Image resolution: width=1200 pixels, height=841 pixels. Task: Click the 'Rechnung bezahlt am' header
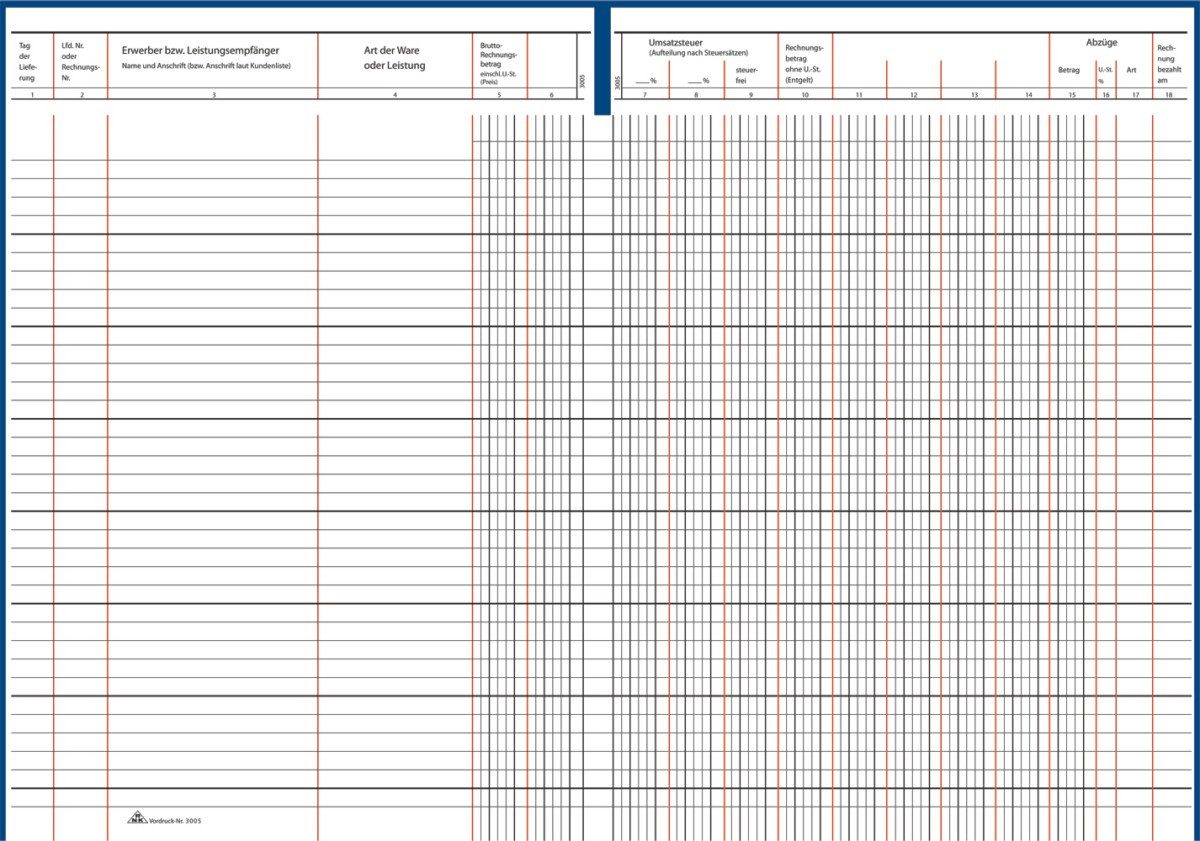pyautogui.click(x=1168, y=64)
